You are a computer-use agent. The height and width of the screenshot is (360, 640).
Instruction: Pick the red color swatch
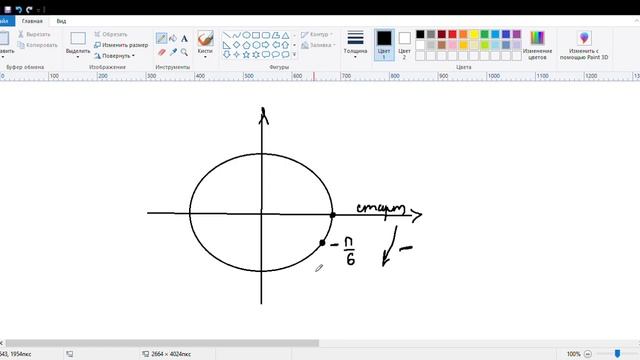point(452,34)
